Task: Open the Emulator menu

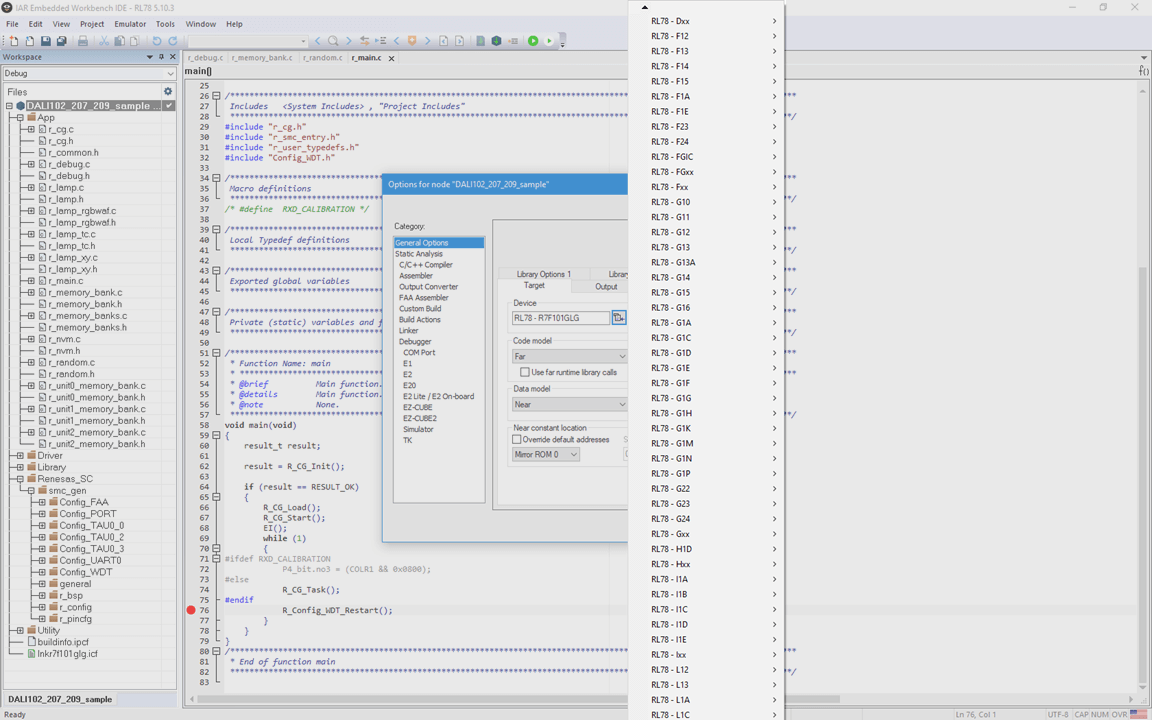Action: pos(130,24)
